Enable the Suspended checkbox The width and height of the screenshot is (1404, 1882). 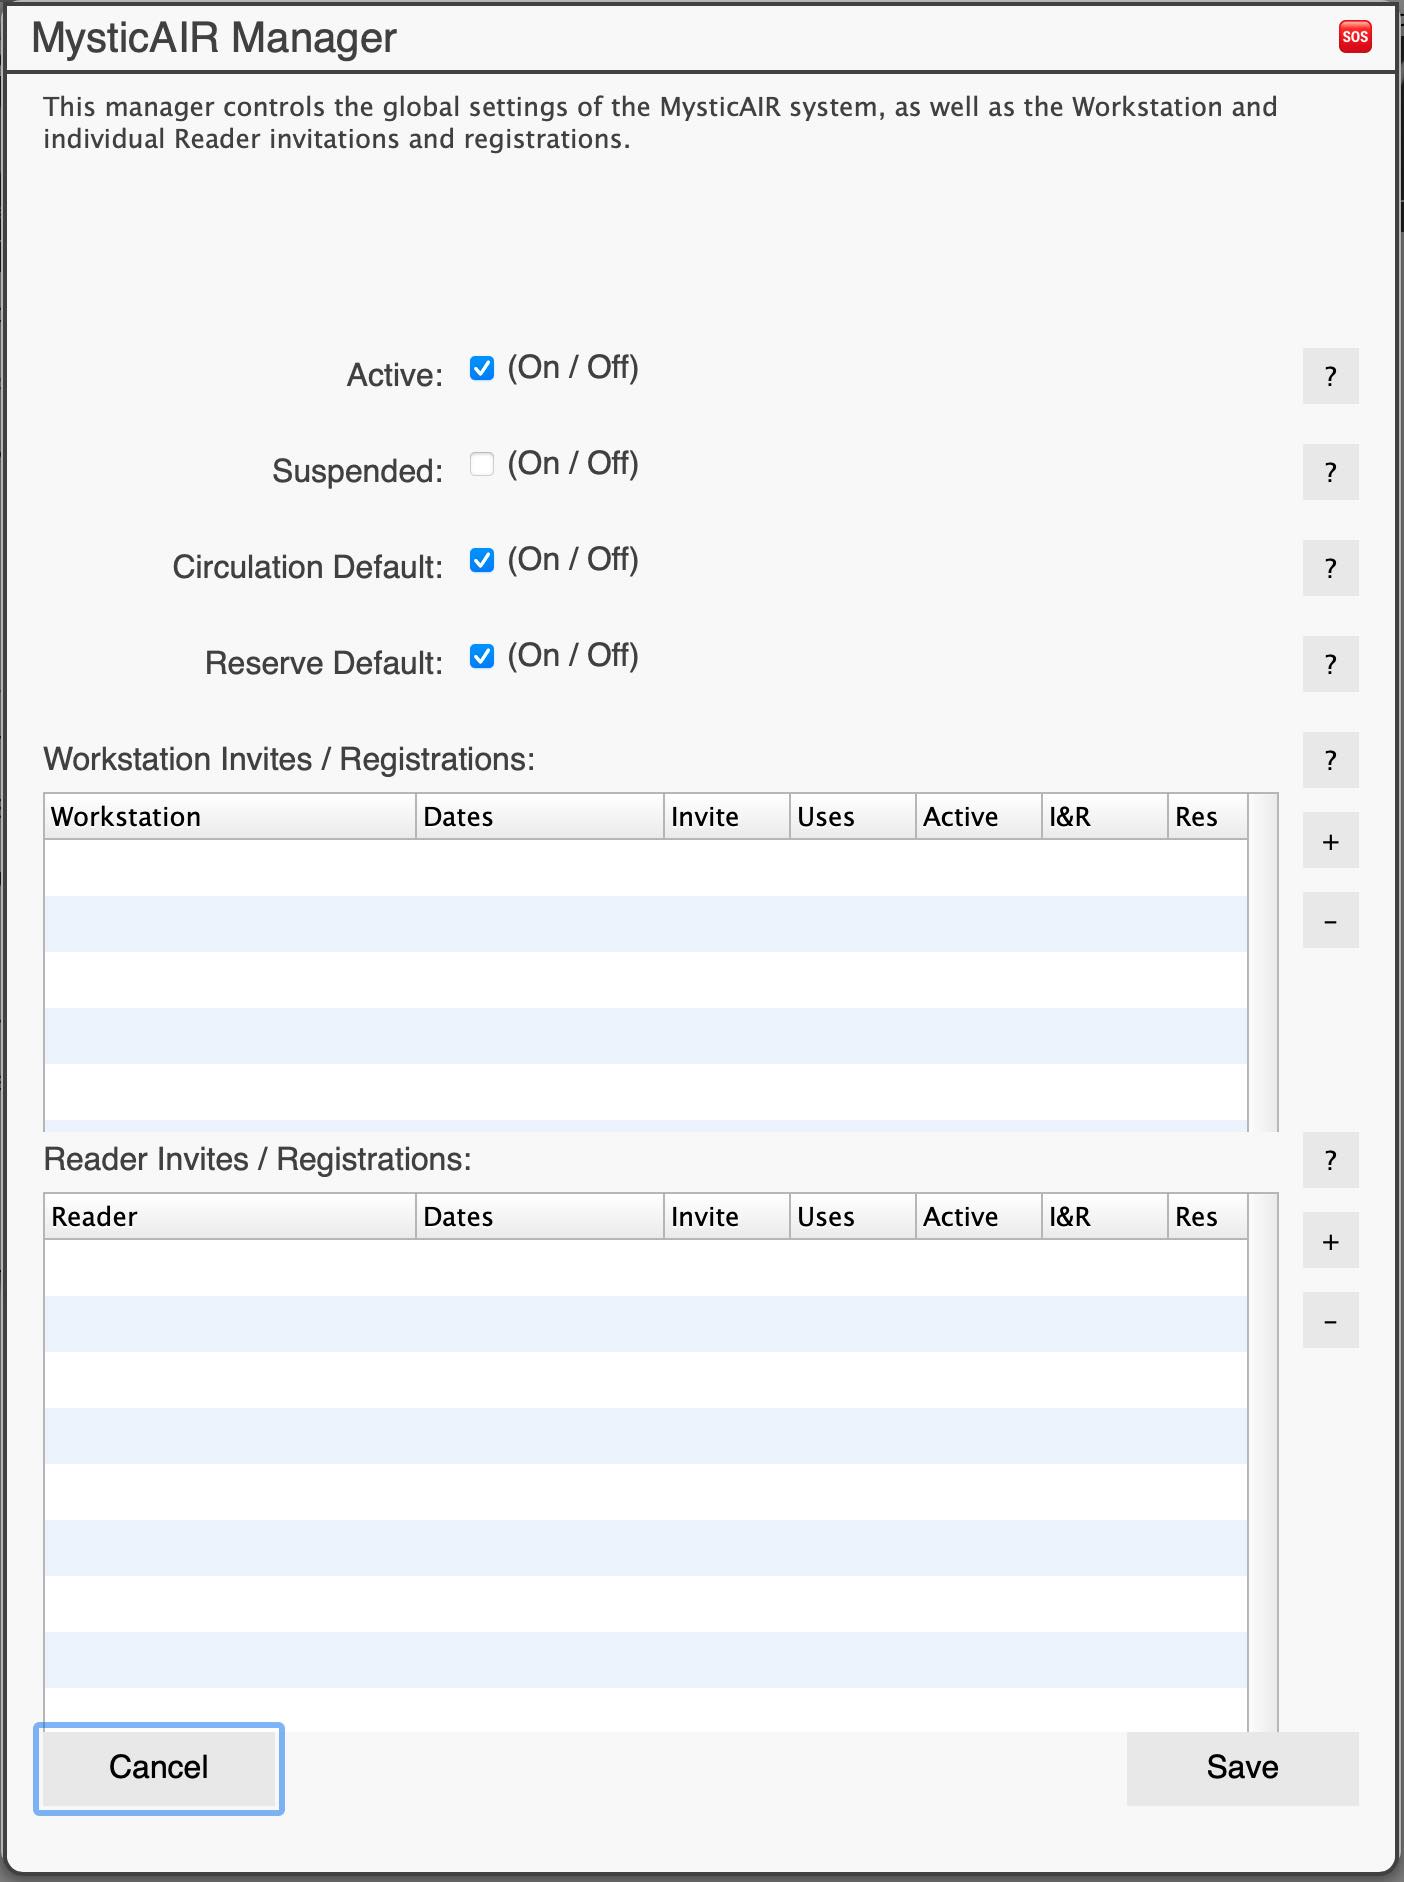482,464
